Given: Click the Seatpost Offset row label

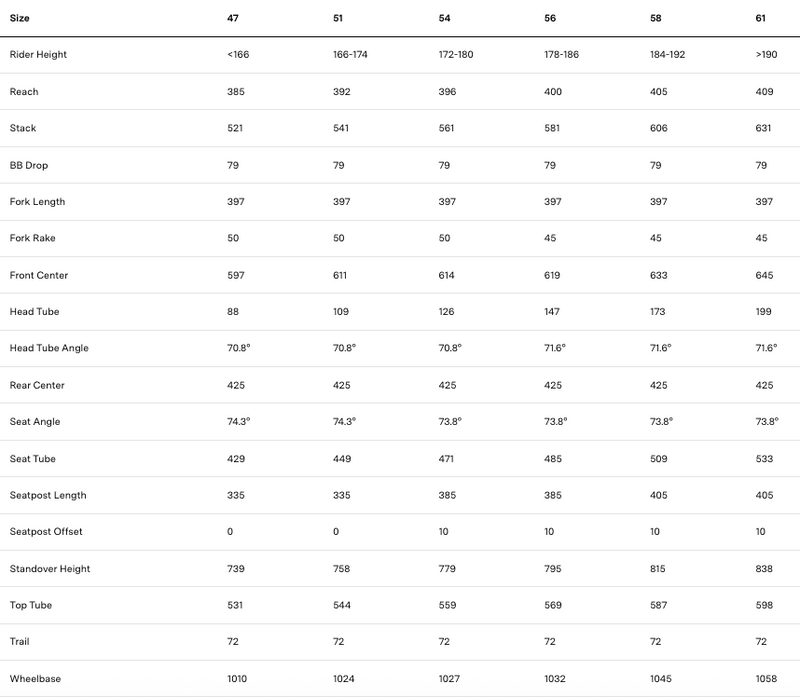Looking at the screenshot, I should point(46,532).
